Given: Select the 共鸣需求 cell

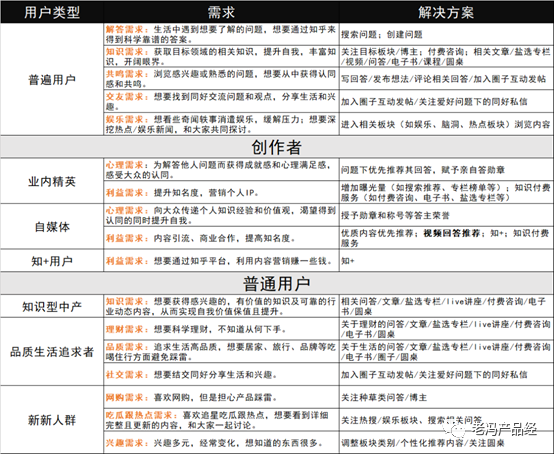Looking at the screenshot, I should tap(221, 79).
